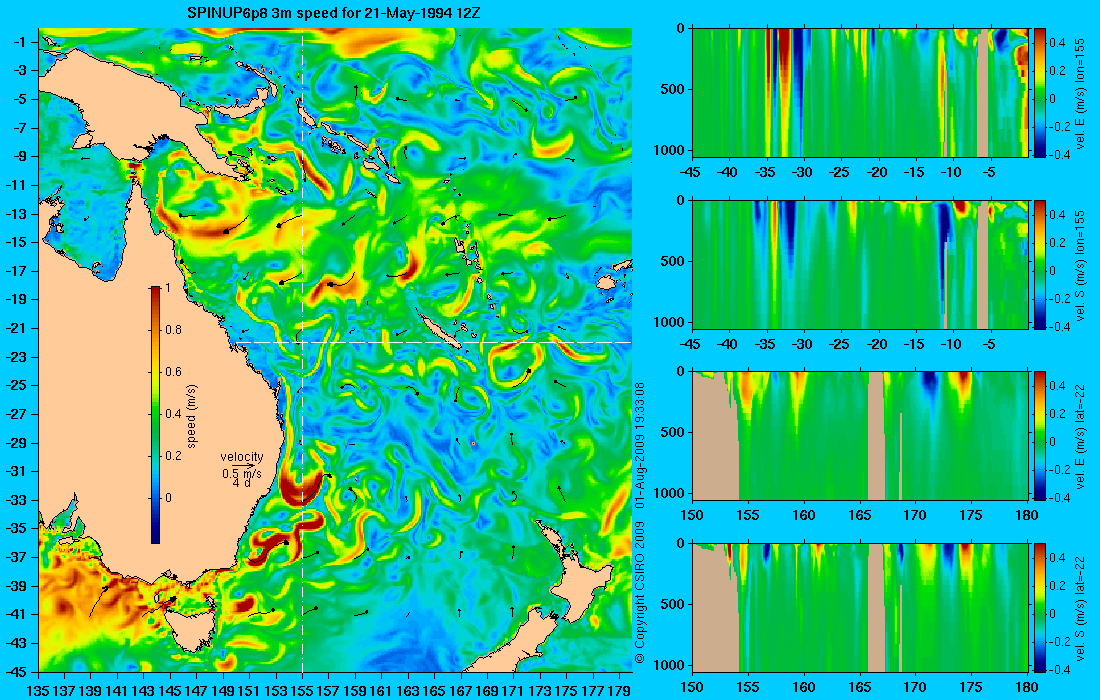The width and height of the screenshot is (1100, 700).
Task: Click the '165' tick on the third section axis
Action: (x=860, y=515)
